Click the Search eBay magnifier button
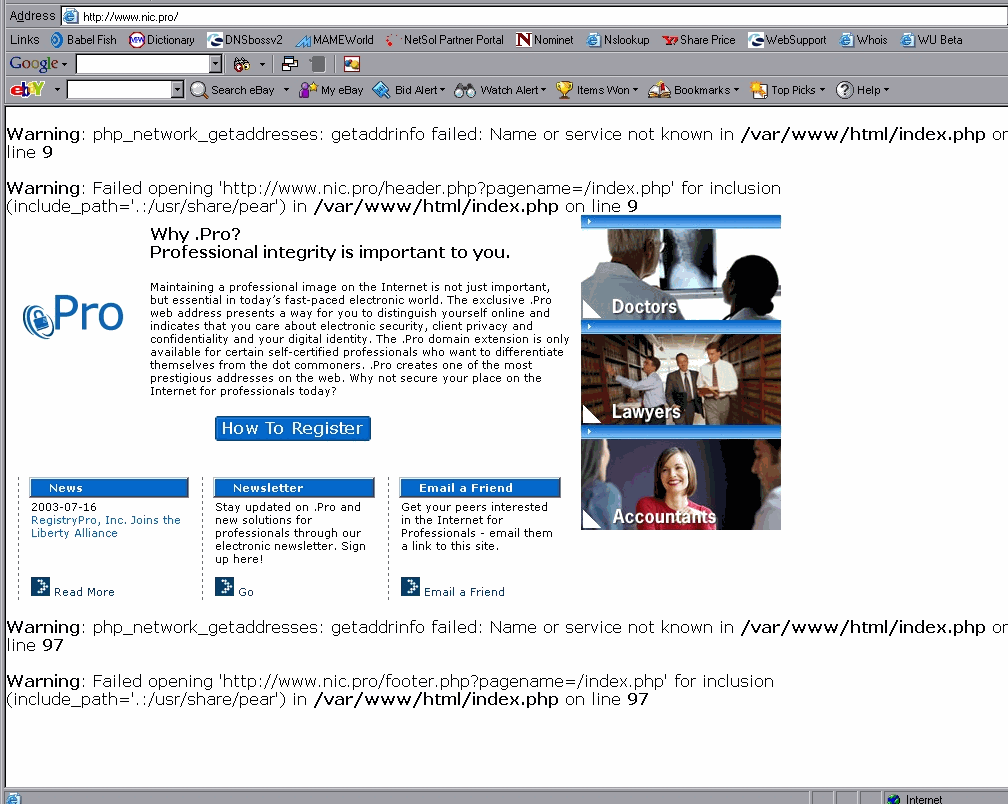The image size is (1008, 804). 233,90
